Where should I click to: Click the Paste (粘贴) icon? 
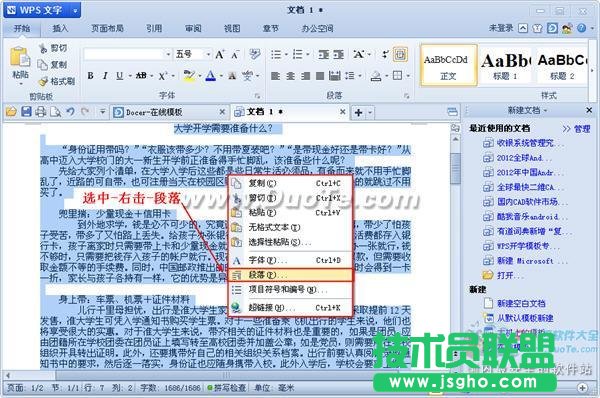20,57
